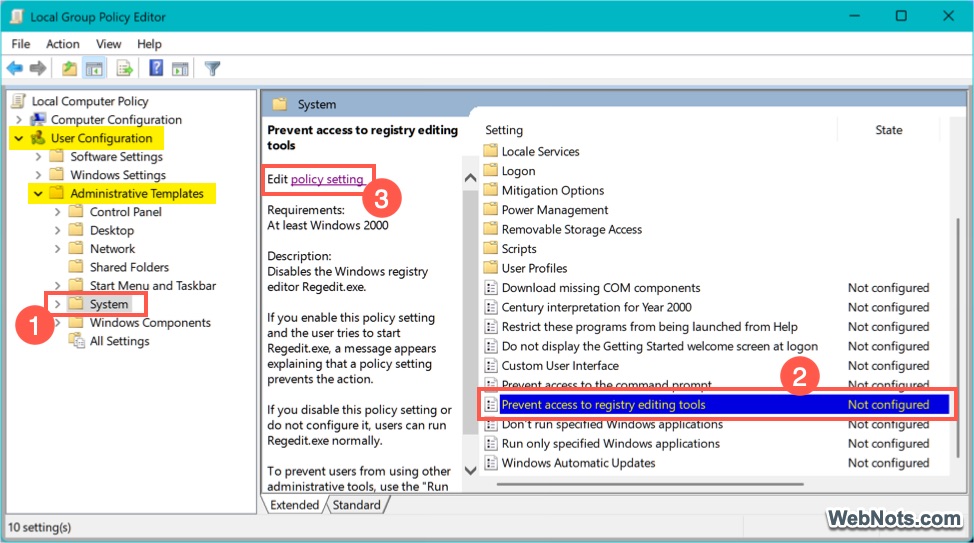Click the Export List toolbar icon
Screen dimensions: 974x543
[x=125, y=68]
